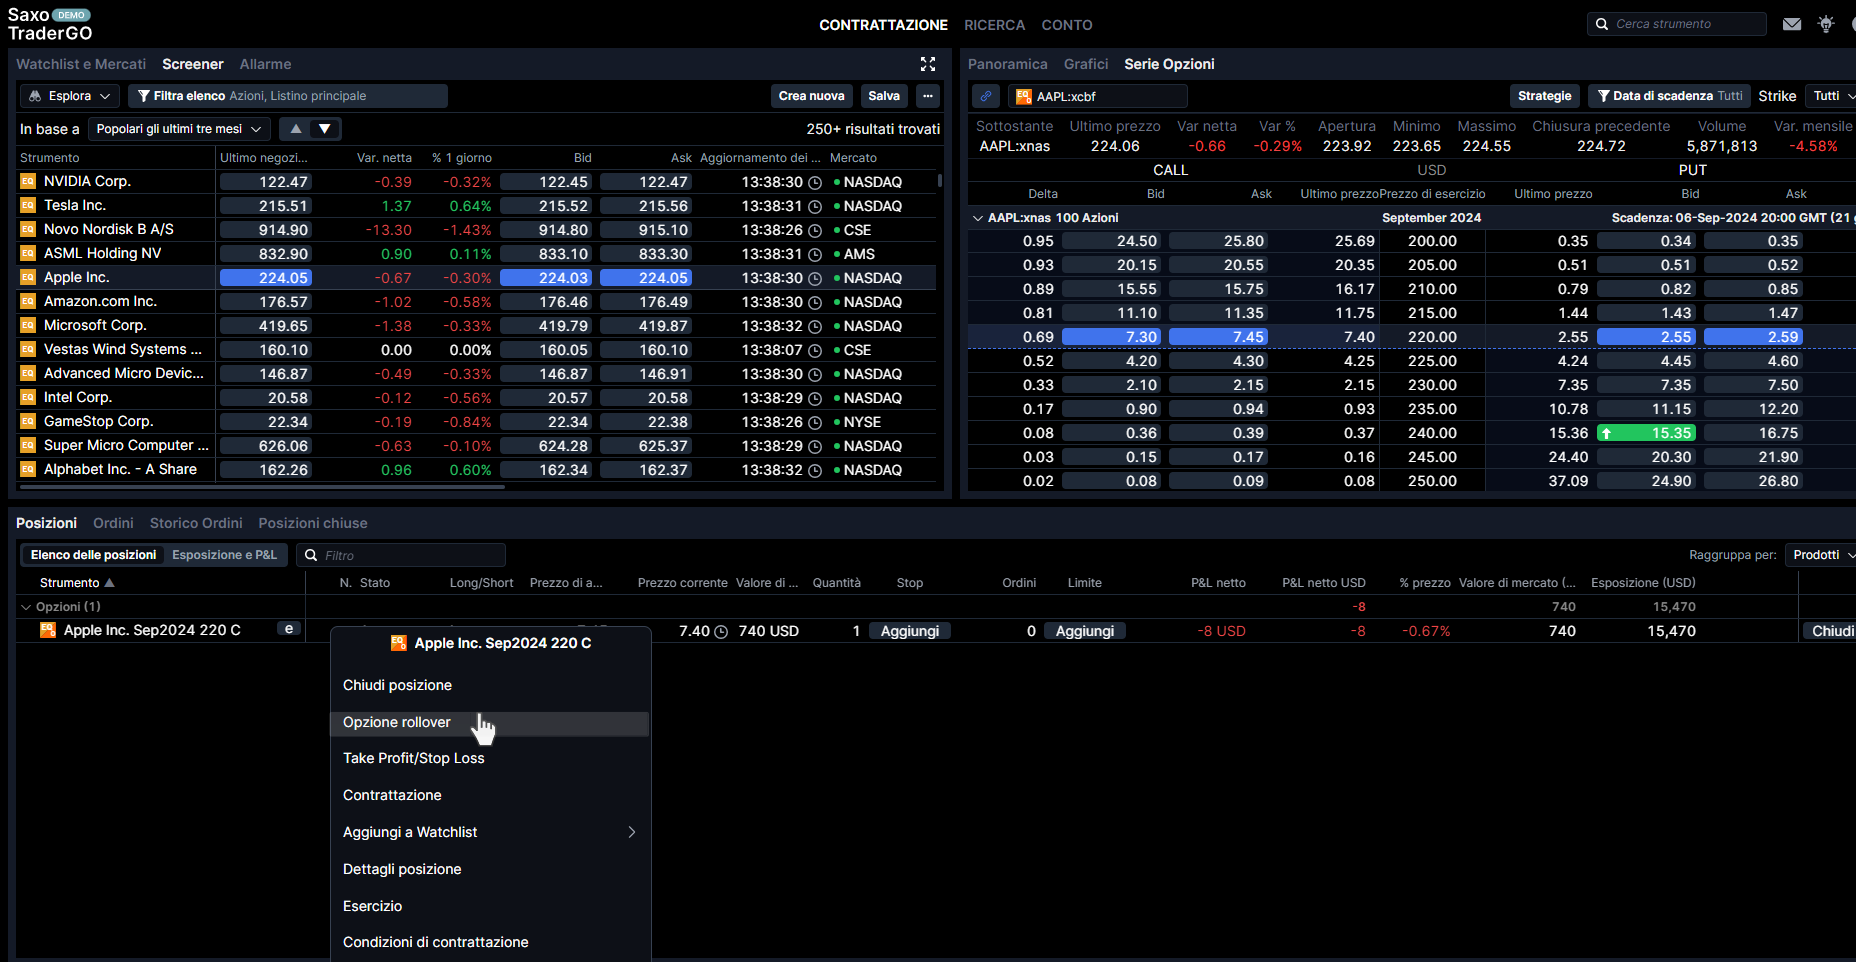Sort results ascending with up triangle
1856x962 pixels.
click(x=296, y=129)
